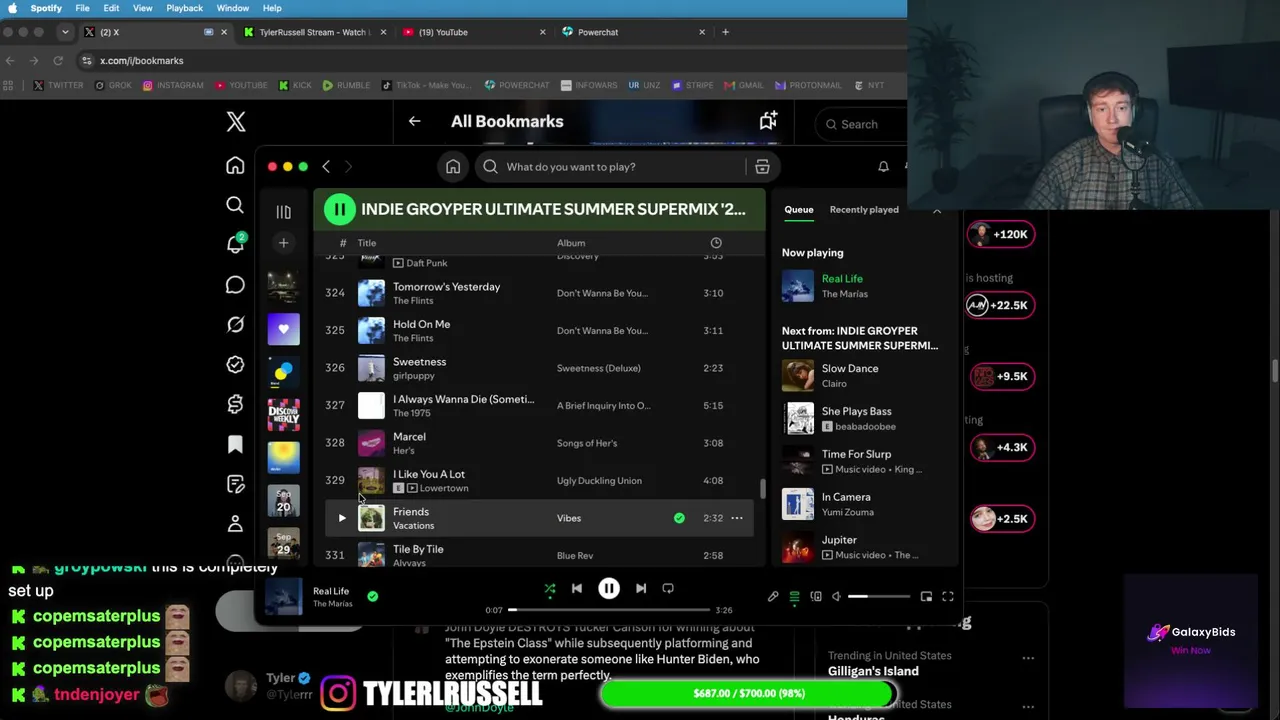
Task: Open the macOS Apple menu
Action: 12,8
